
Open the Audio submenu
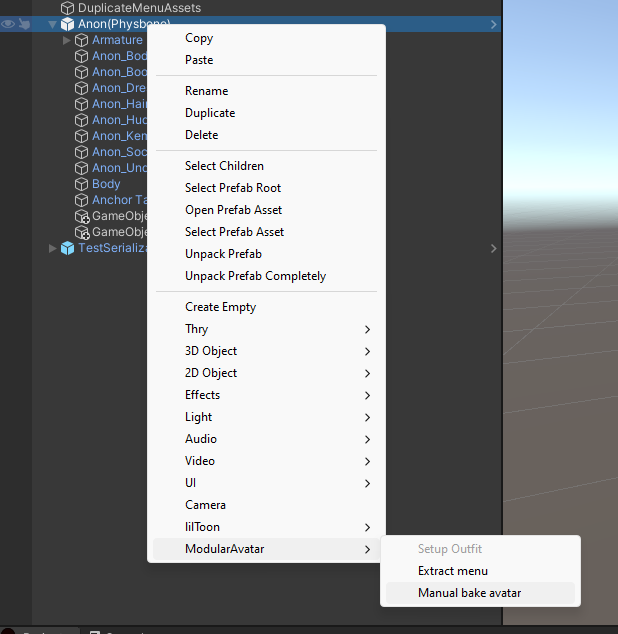pyautogui.click(x=266, y=439)
